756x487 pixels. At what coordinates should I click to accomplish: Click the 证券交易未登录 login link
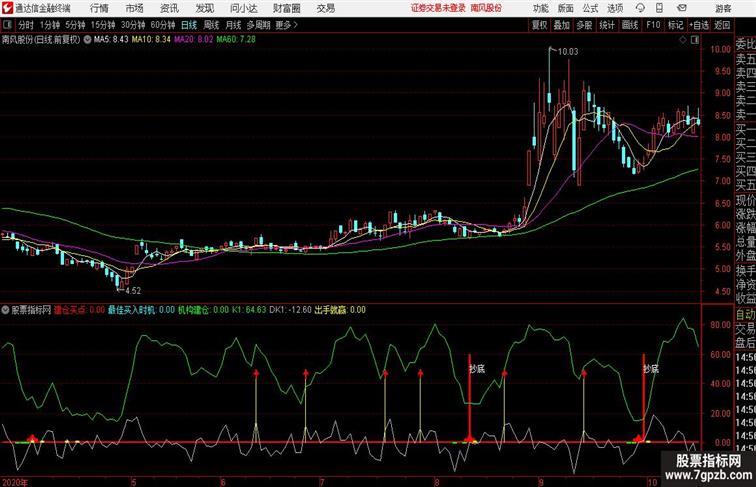click(x=438, y=8)
